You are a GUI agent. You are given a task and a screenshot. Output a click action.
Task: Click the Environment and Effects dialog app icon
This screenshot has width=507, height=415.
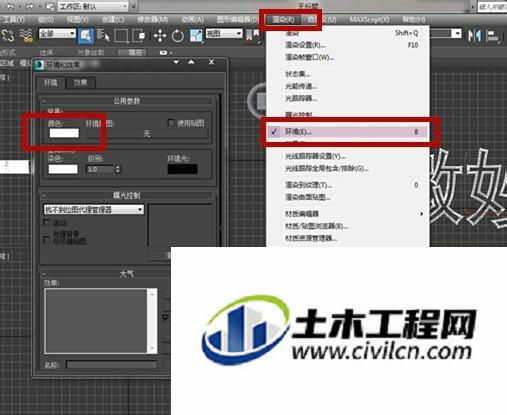pos(40,64)
